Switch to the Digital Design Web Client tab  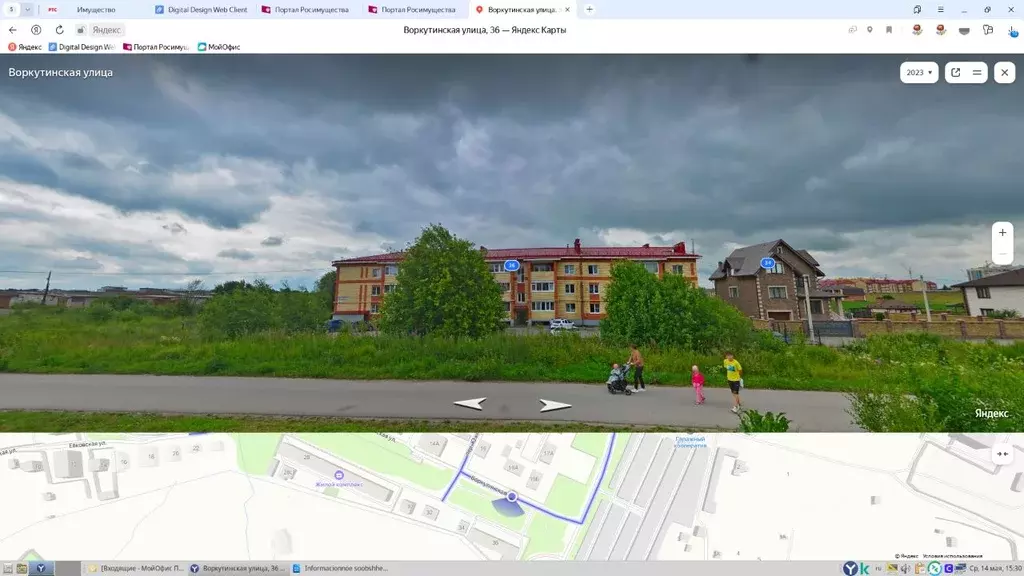tap(201, 10)
